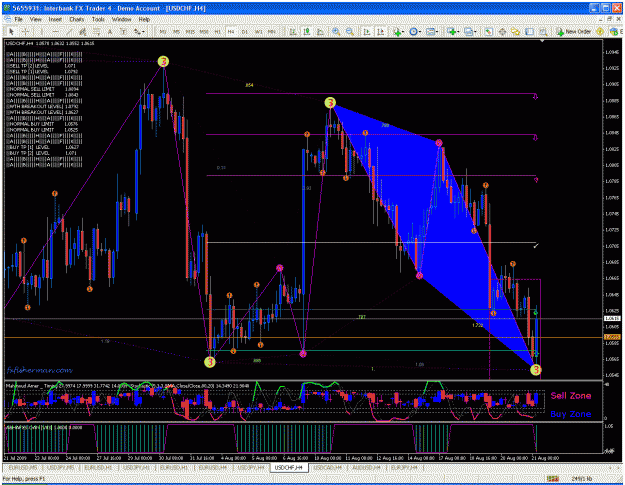Select the Fibonacci Retracement tool
The image size is (625, 485).
click(97, 31)
